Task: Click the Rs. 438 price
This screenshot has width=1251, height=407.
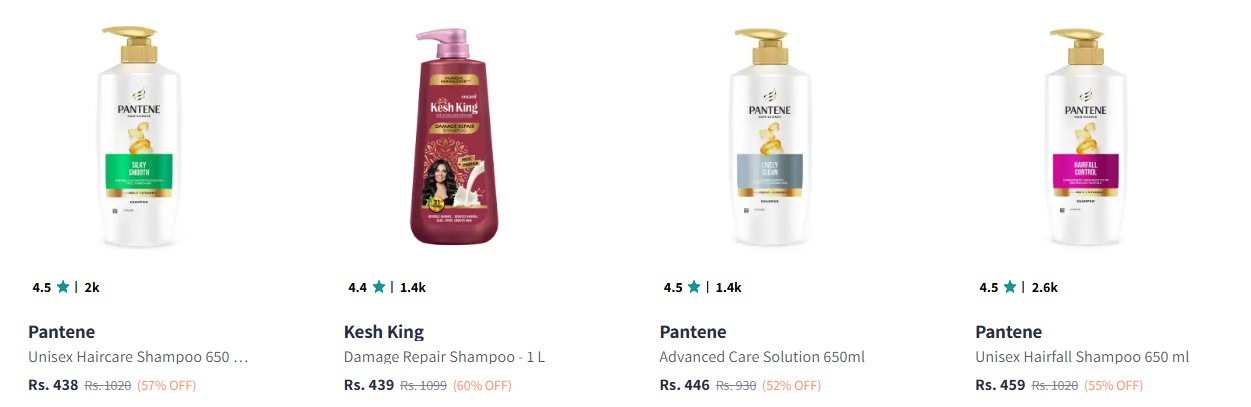Action: (x=53, y=385)
